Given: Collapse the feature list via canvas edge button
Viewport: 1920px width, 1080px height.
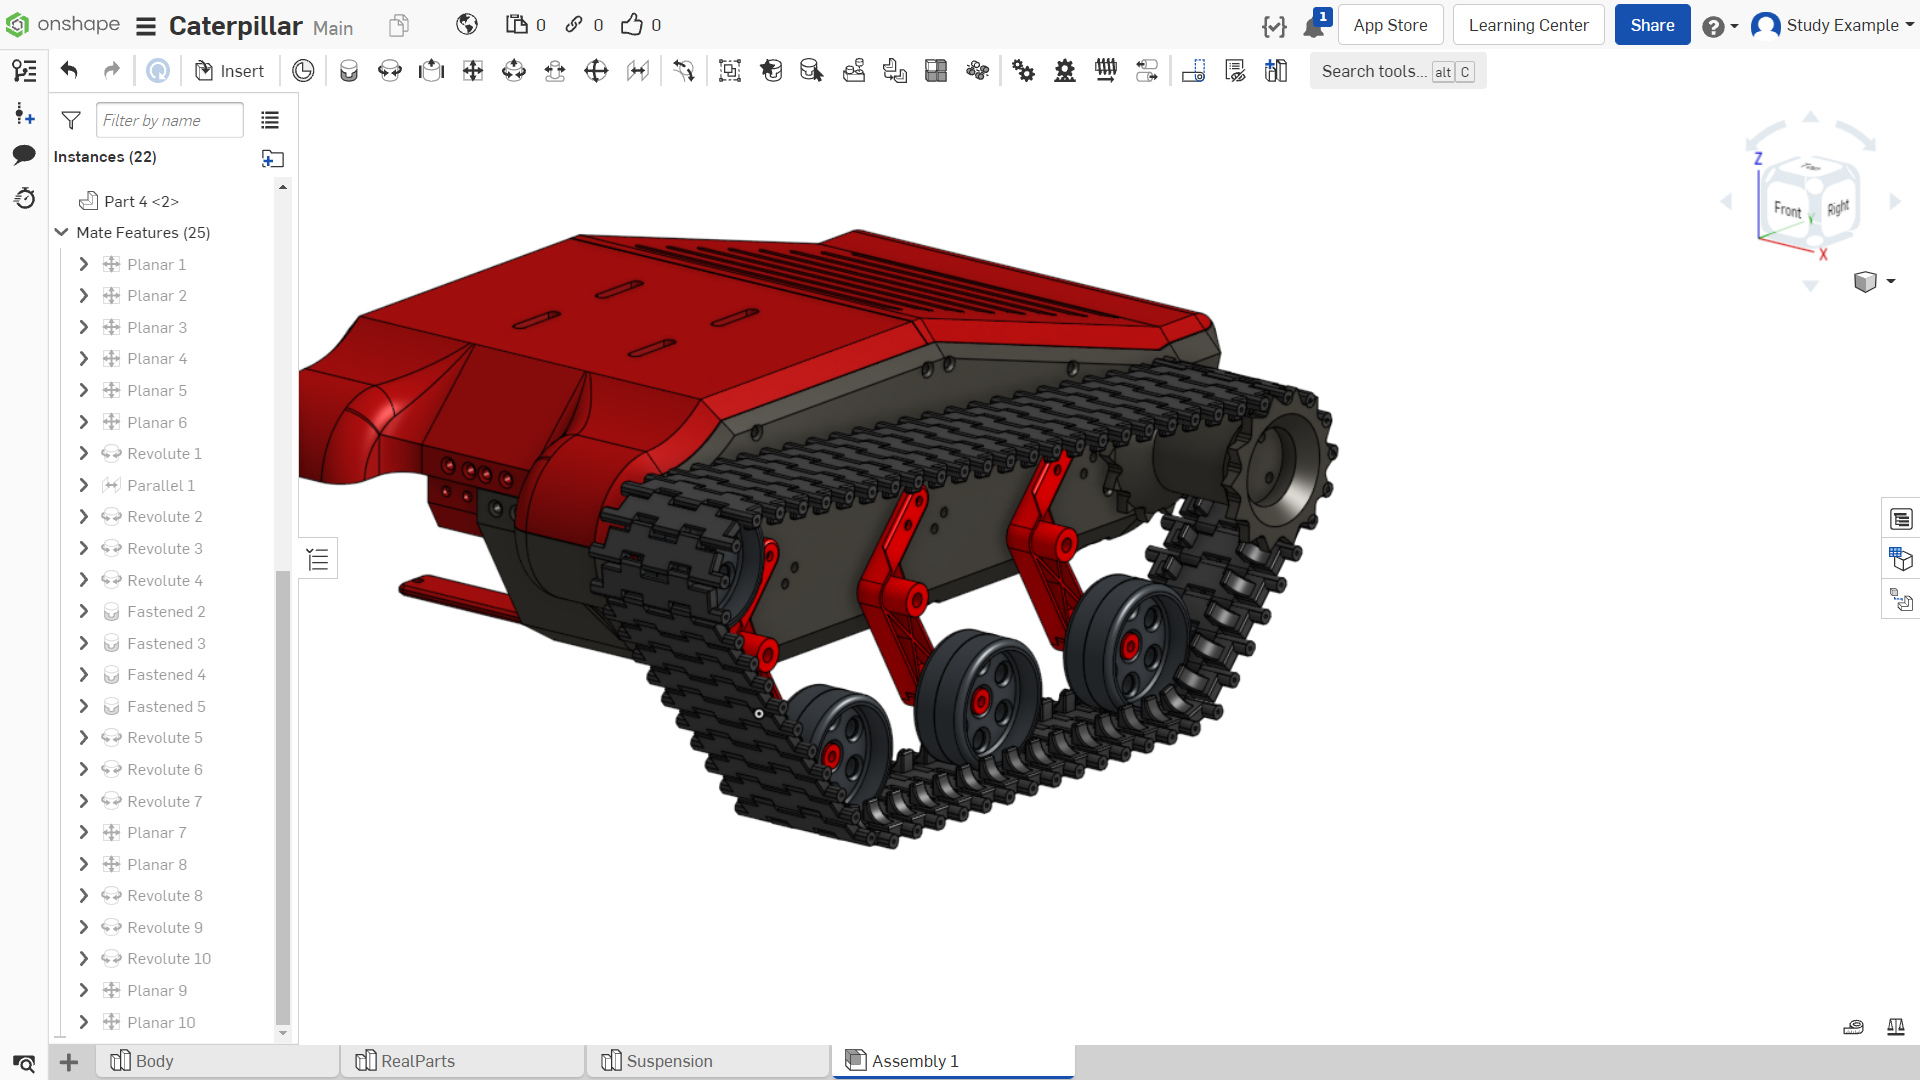Looking at the screenshot, I should point(318,559).
